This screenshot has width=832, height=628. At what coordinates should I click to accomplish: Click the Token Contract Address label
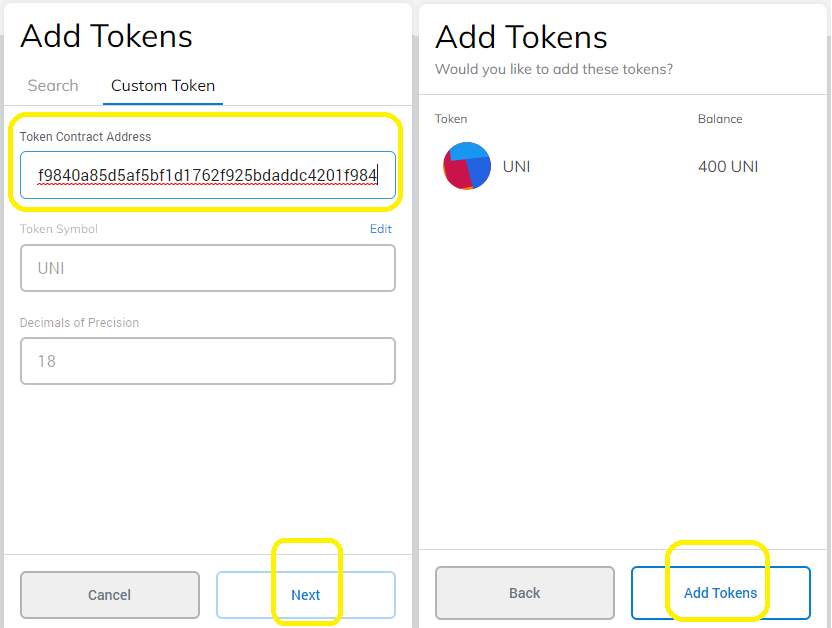coord(85,137)
